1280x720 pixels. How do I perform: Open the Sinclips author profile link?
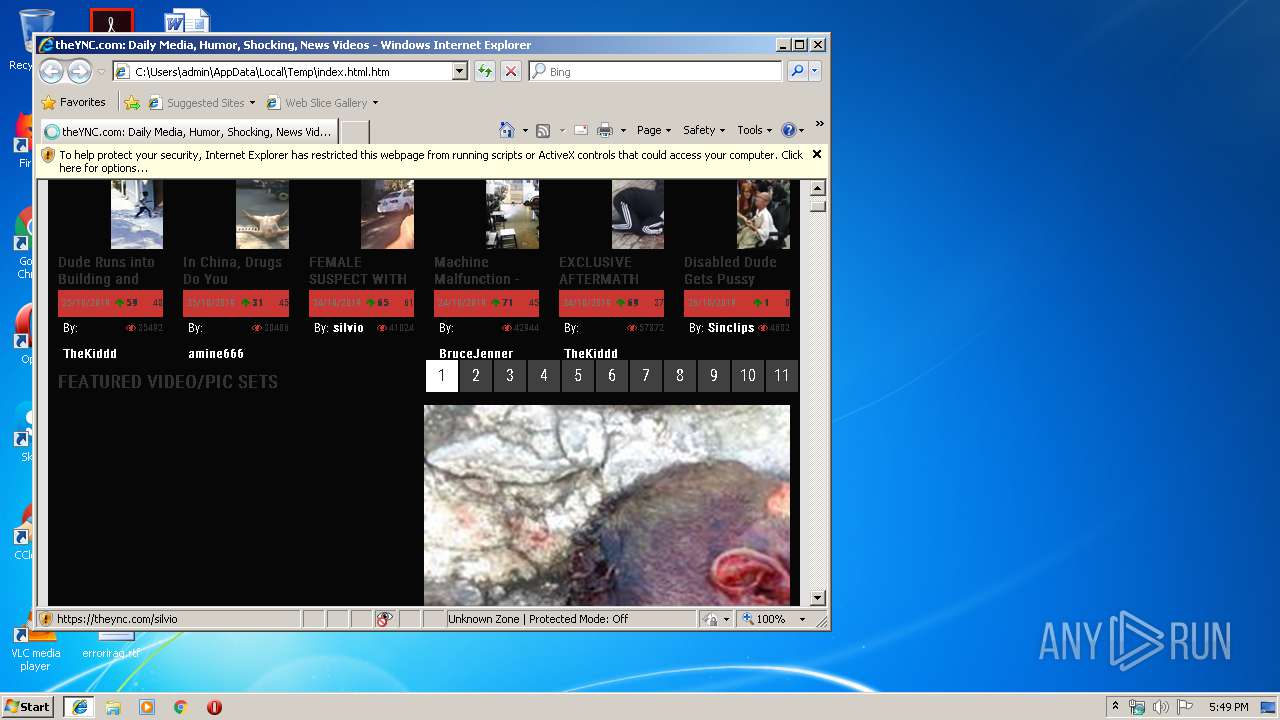pyautogui.click(x=731, y=328)
